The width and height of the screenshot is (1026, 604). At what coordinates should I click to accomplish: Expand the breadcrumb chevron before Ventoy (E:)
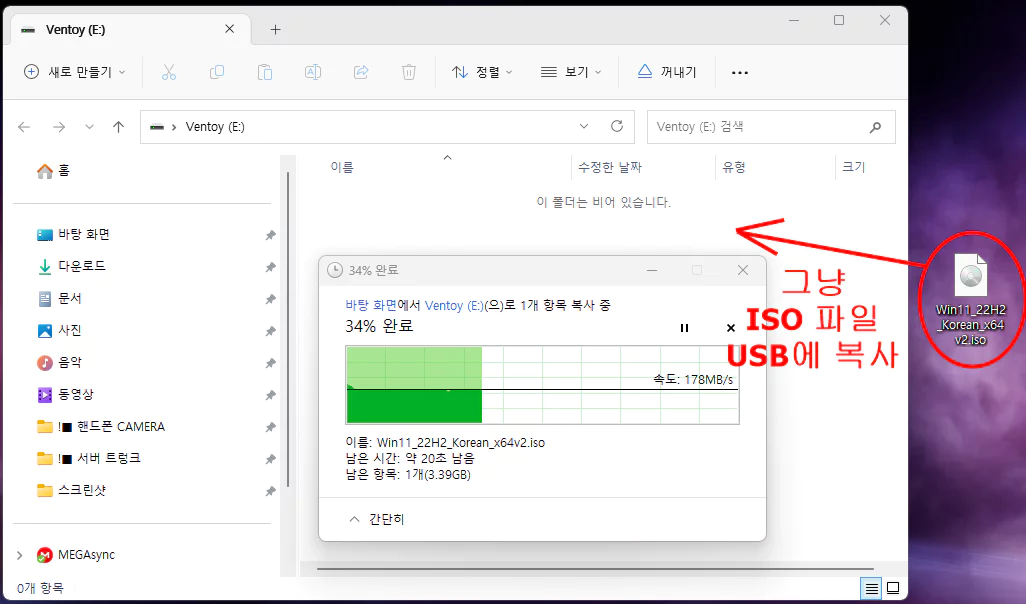click(174, 127)
